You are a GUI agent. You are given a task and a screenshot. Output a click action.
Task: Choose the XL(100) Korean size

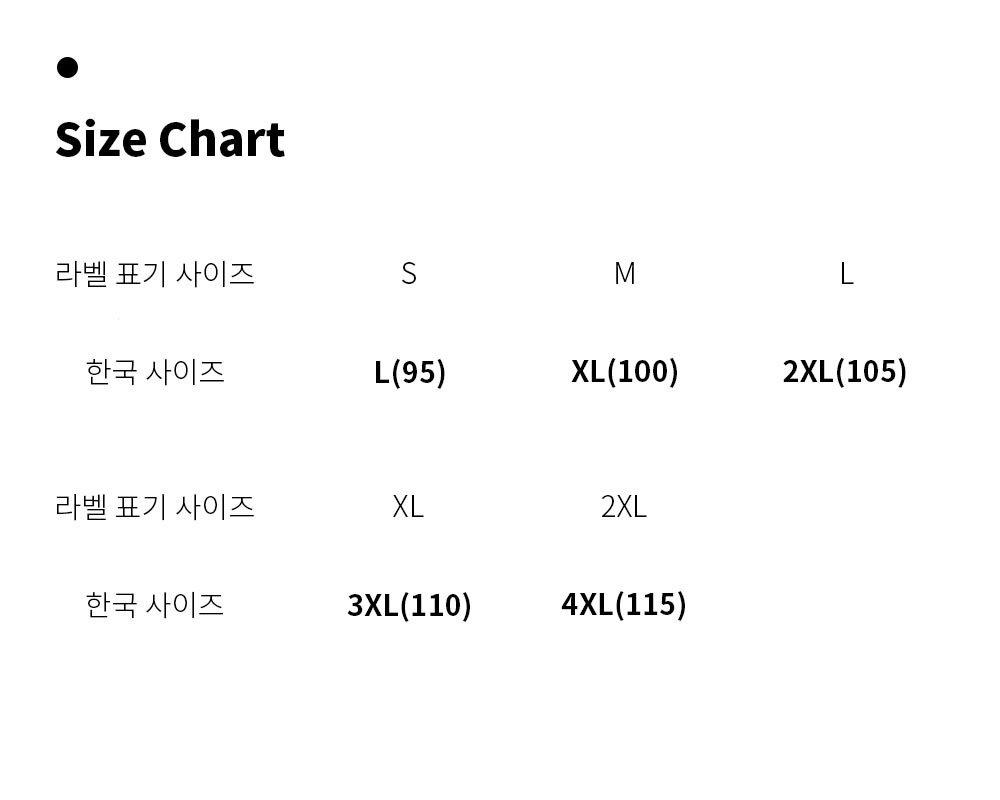click(x=624, y=372)
